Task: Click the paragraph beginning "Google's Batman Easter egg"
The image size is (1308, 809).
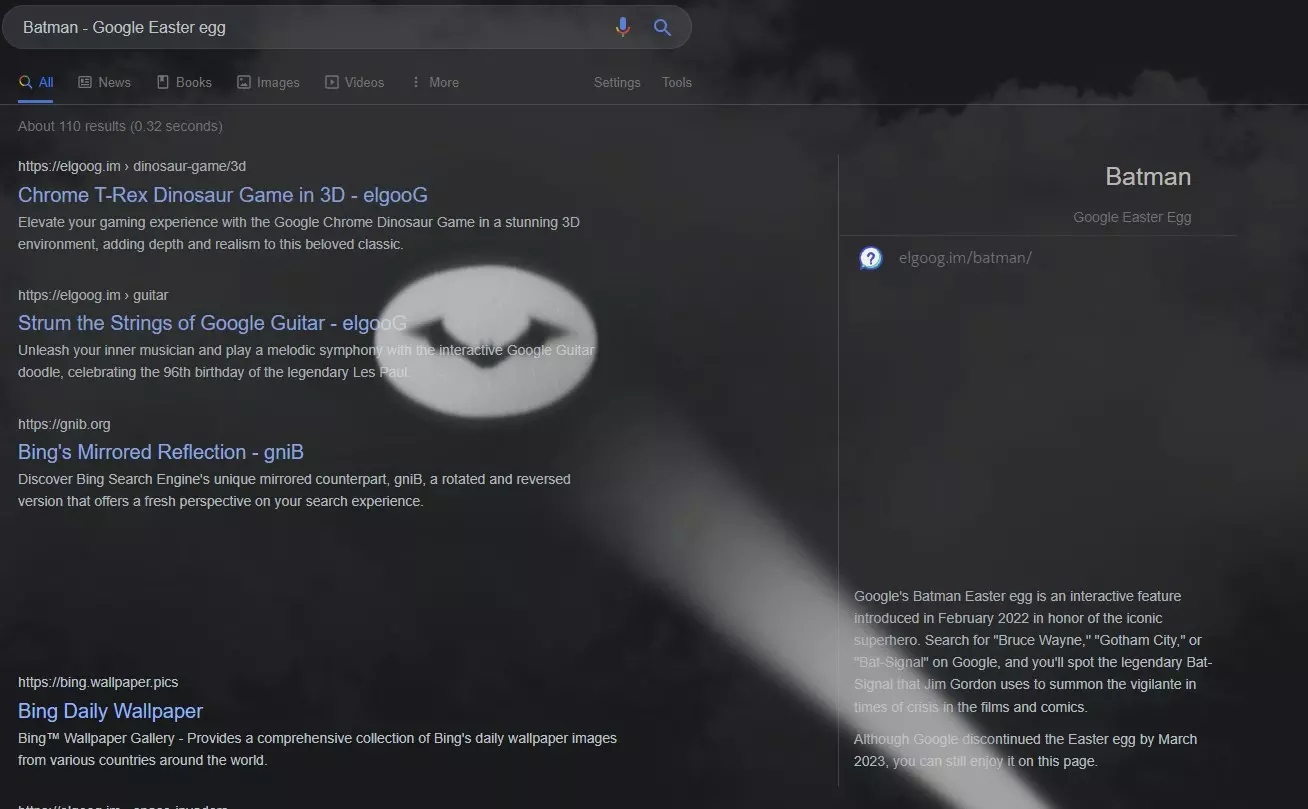Action: click(x=1033, y=652)
